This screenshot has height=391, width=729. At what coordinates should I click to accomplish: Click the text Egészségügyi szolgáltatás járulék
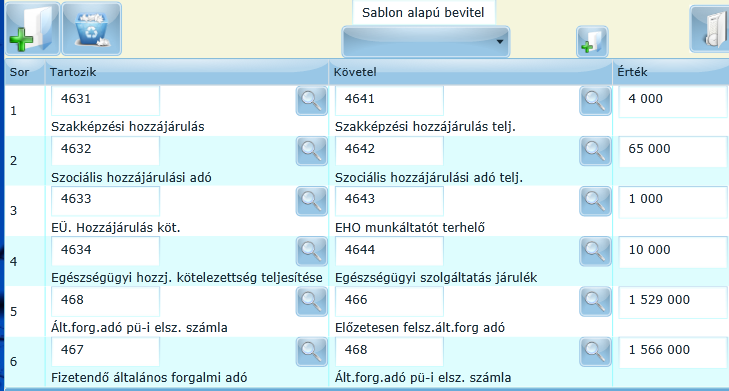click(436, 278)
